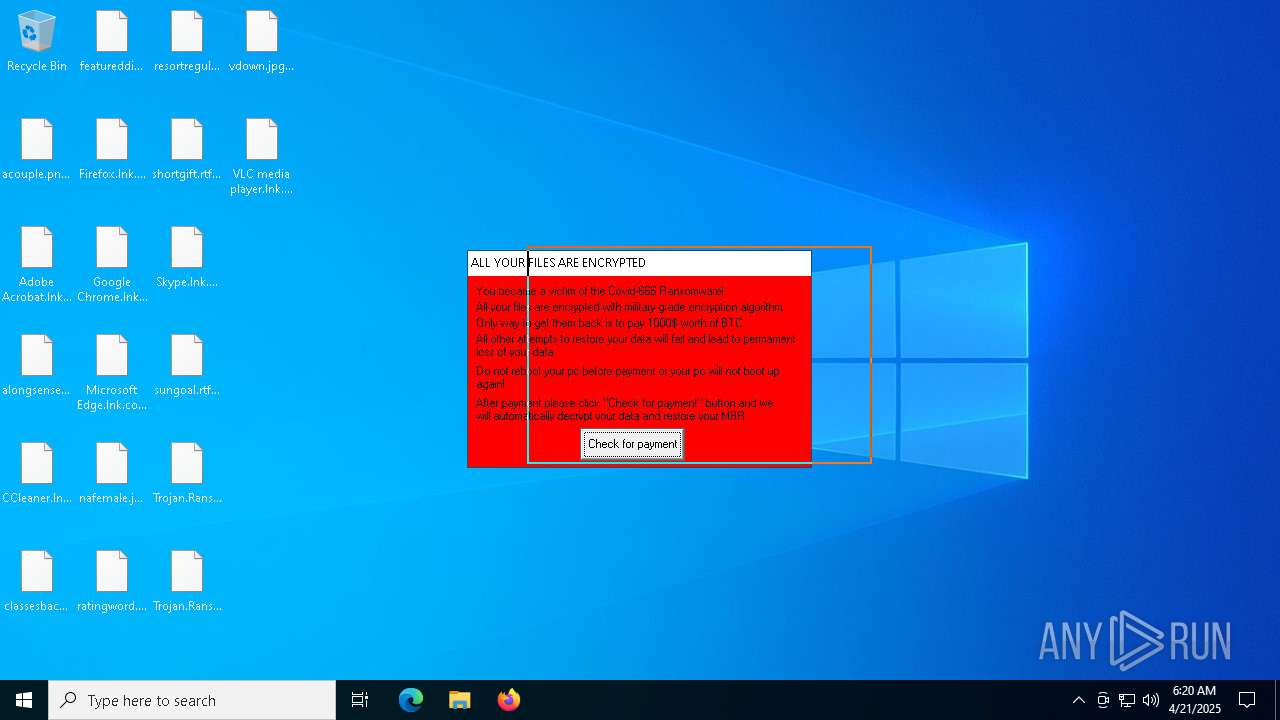Click the military grade encryption algorithm line
This screenshot has height=720, width=1280.
(x=629, y=307)
